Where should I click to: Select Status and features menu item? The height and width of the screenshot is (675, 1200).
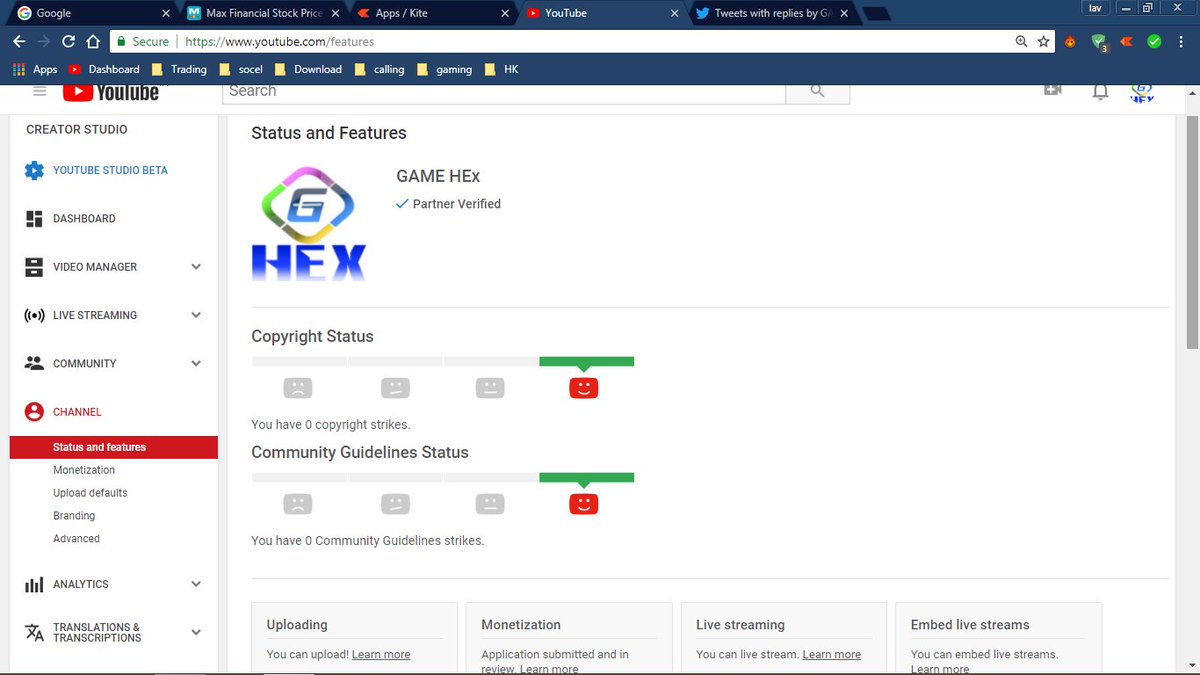click(x=114, y=447)
